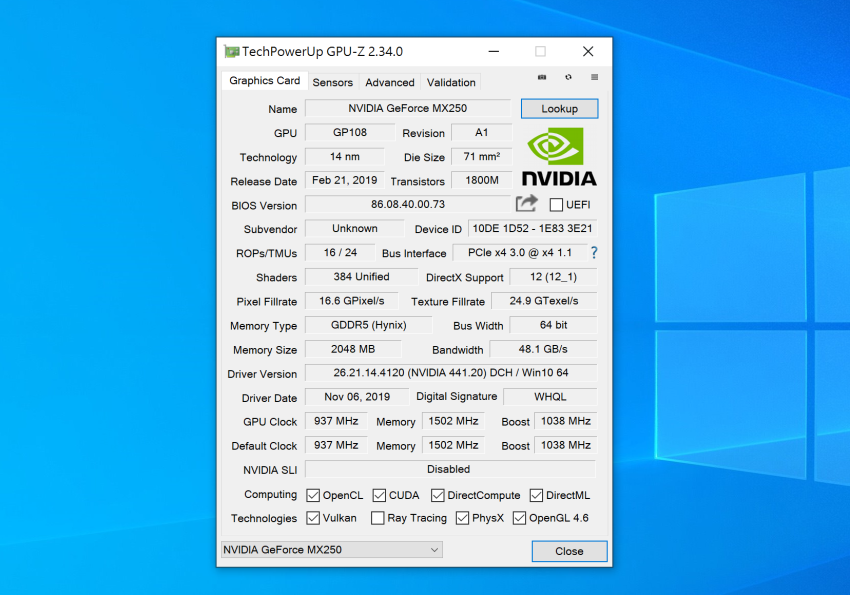Select the Technology value 14 nm
This screenshot has height=595, width=850.
[x=345, y=157]
